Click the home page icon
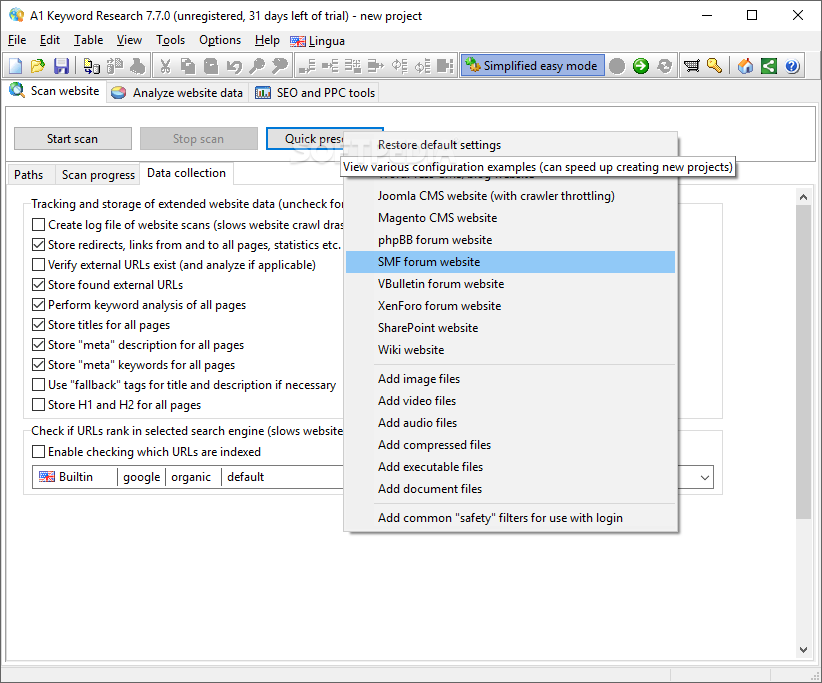Image resolution: width=822 pixels, height=683 pixels. point(745,66)
